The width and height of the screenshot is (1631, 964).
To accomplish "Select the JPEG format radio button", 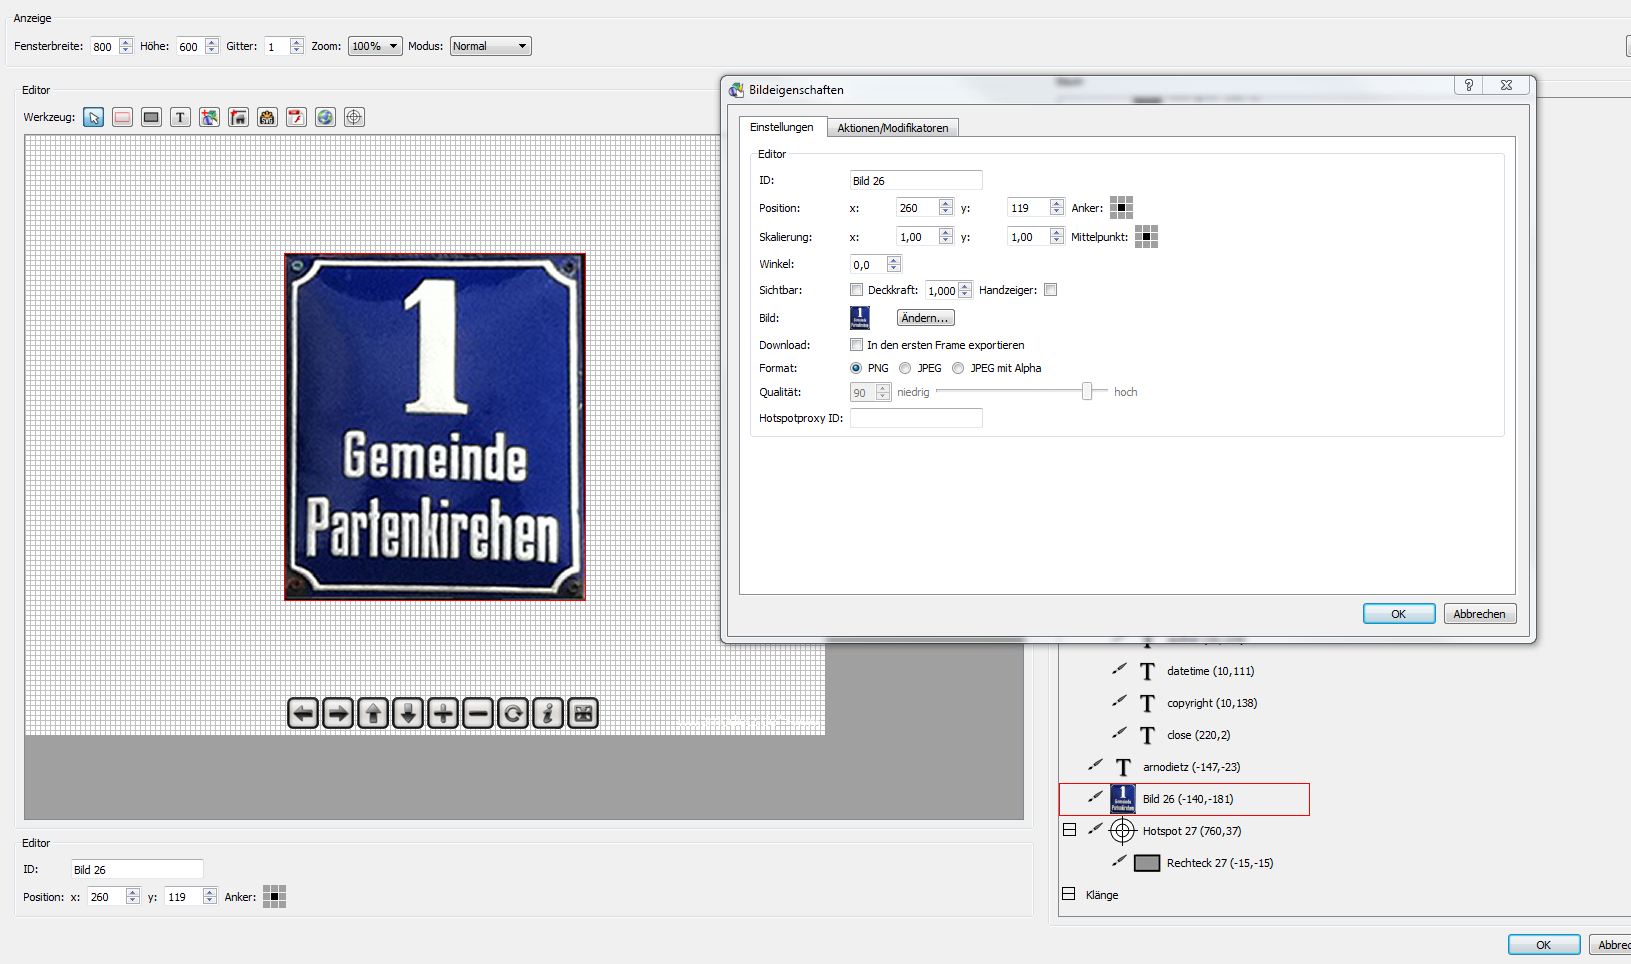I will 905,368.
